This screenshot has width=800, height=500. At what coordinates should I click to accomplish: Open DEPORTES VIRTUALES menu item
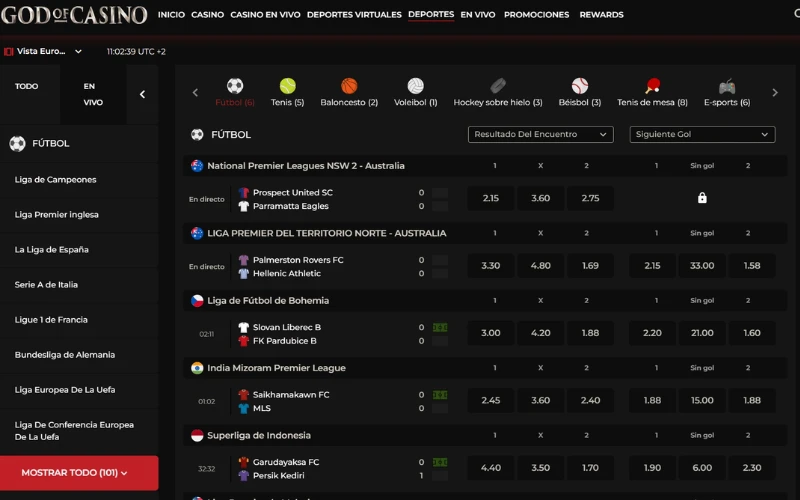(354, 15)
